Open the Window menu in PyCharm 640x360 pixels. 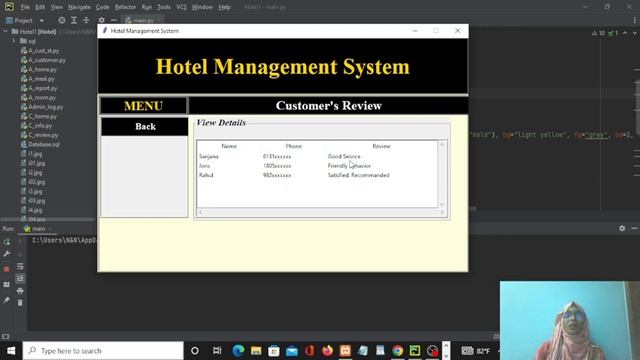coord(202,7)
